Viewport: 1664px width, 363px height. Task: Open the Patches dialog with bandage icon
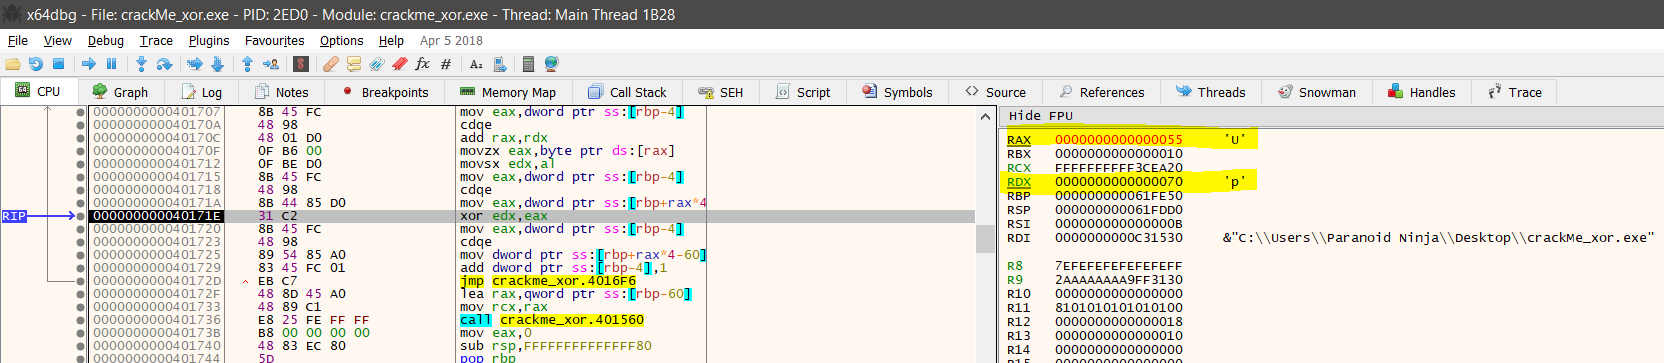(x=331, y=64)
